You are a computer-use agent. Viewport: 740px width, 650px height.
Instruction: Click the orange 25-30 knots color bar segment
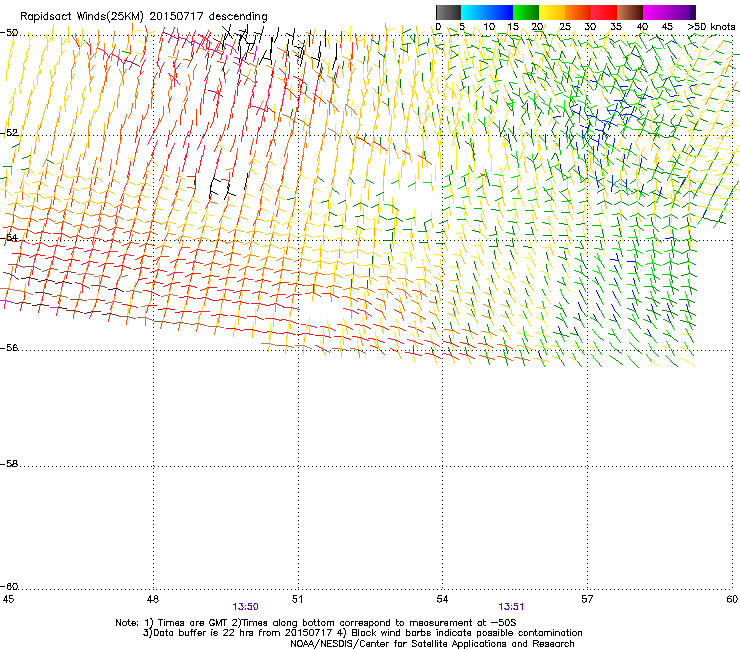point(578,12)
